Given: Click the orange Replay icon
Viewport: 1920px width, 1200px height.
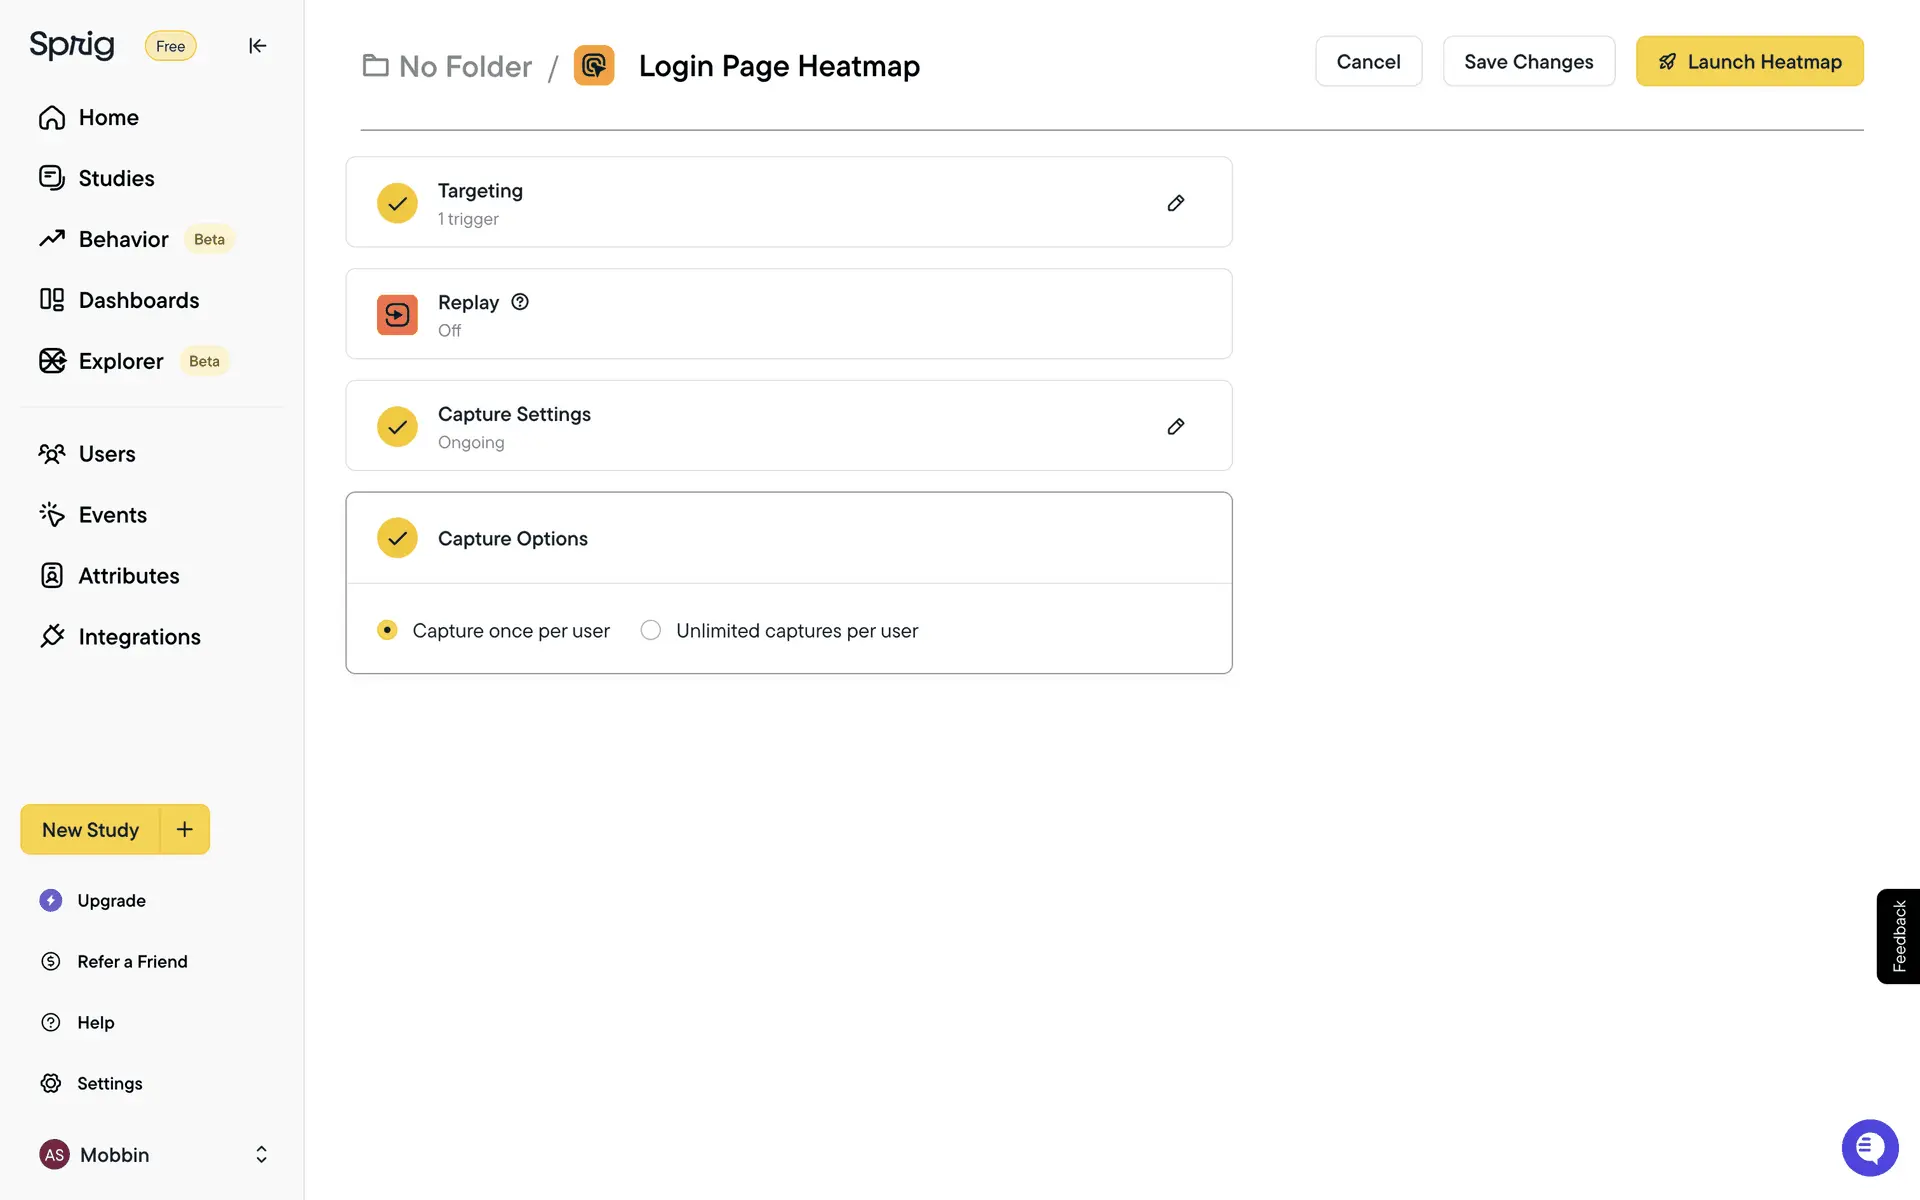Looking at the screenshot, I should (x=397, y=315).
